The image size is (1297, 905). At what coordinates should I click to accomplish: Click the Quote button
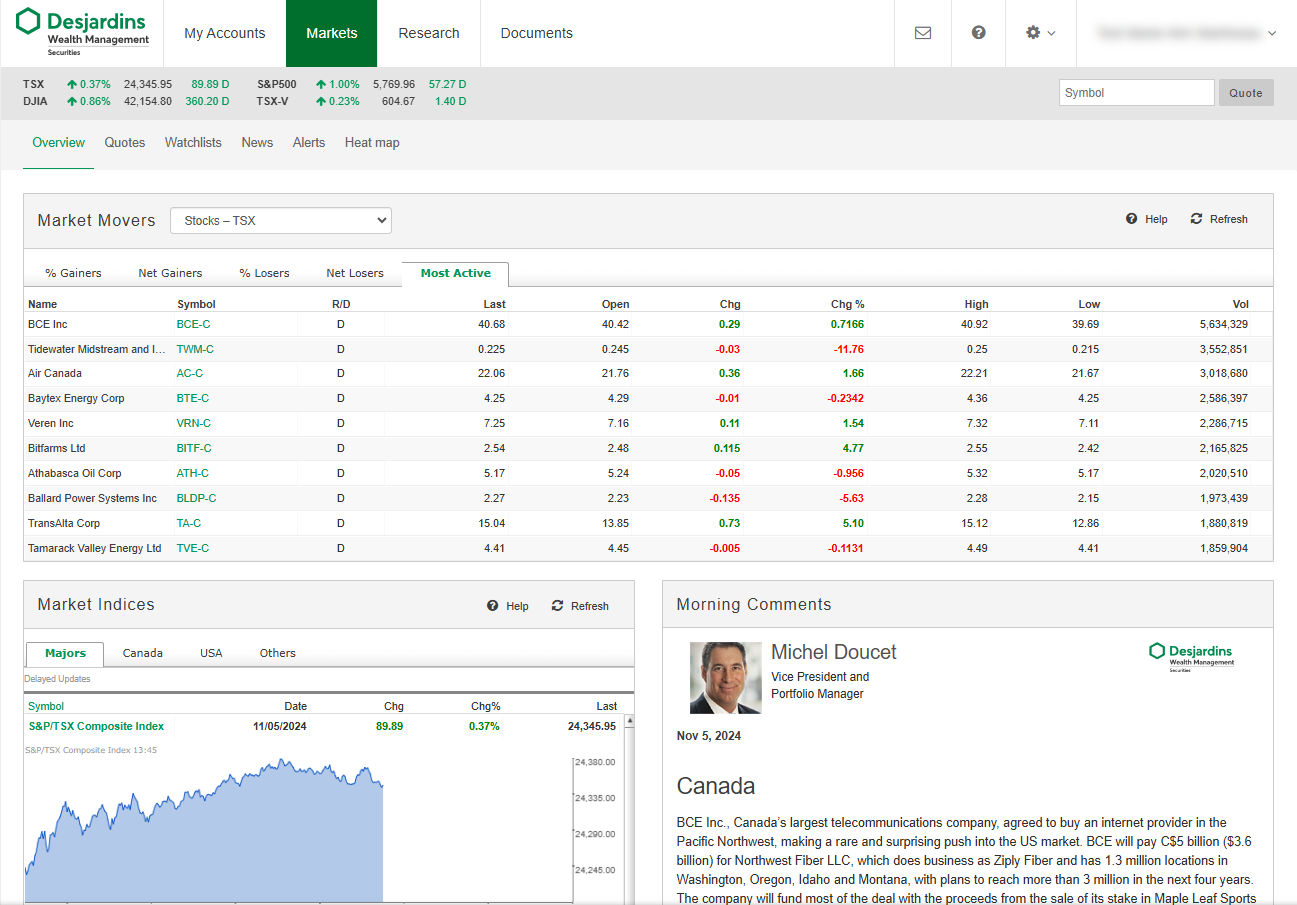click(x=1246, y=93)
